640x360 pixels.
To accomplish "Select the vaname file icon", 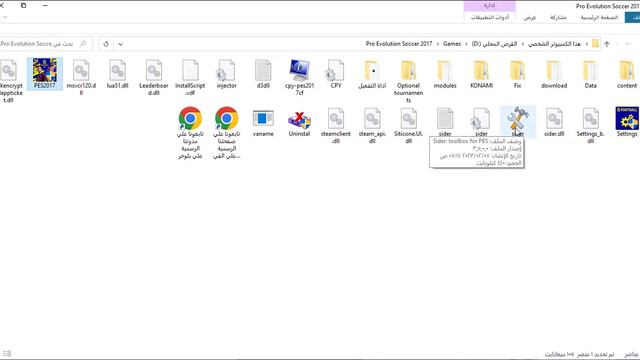I will (263, 122).
